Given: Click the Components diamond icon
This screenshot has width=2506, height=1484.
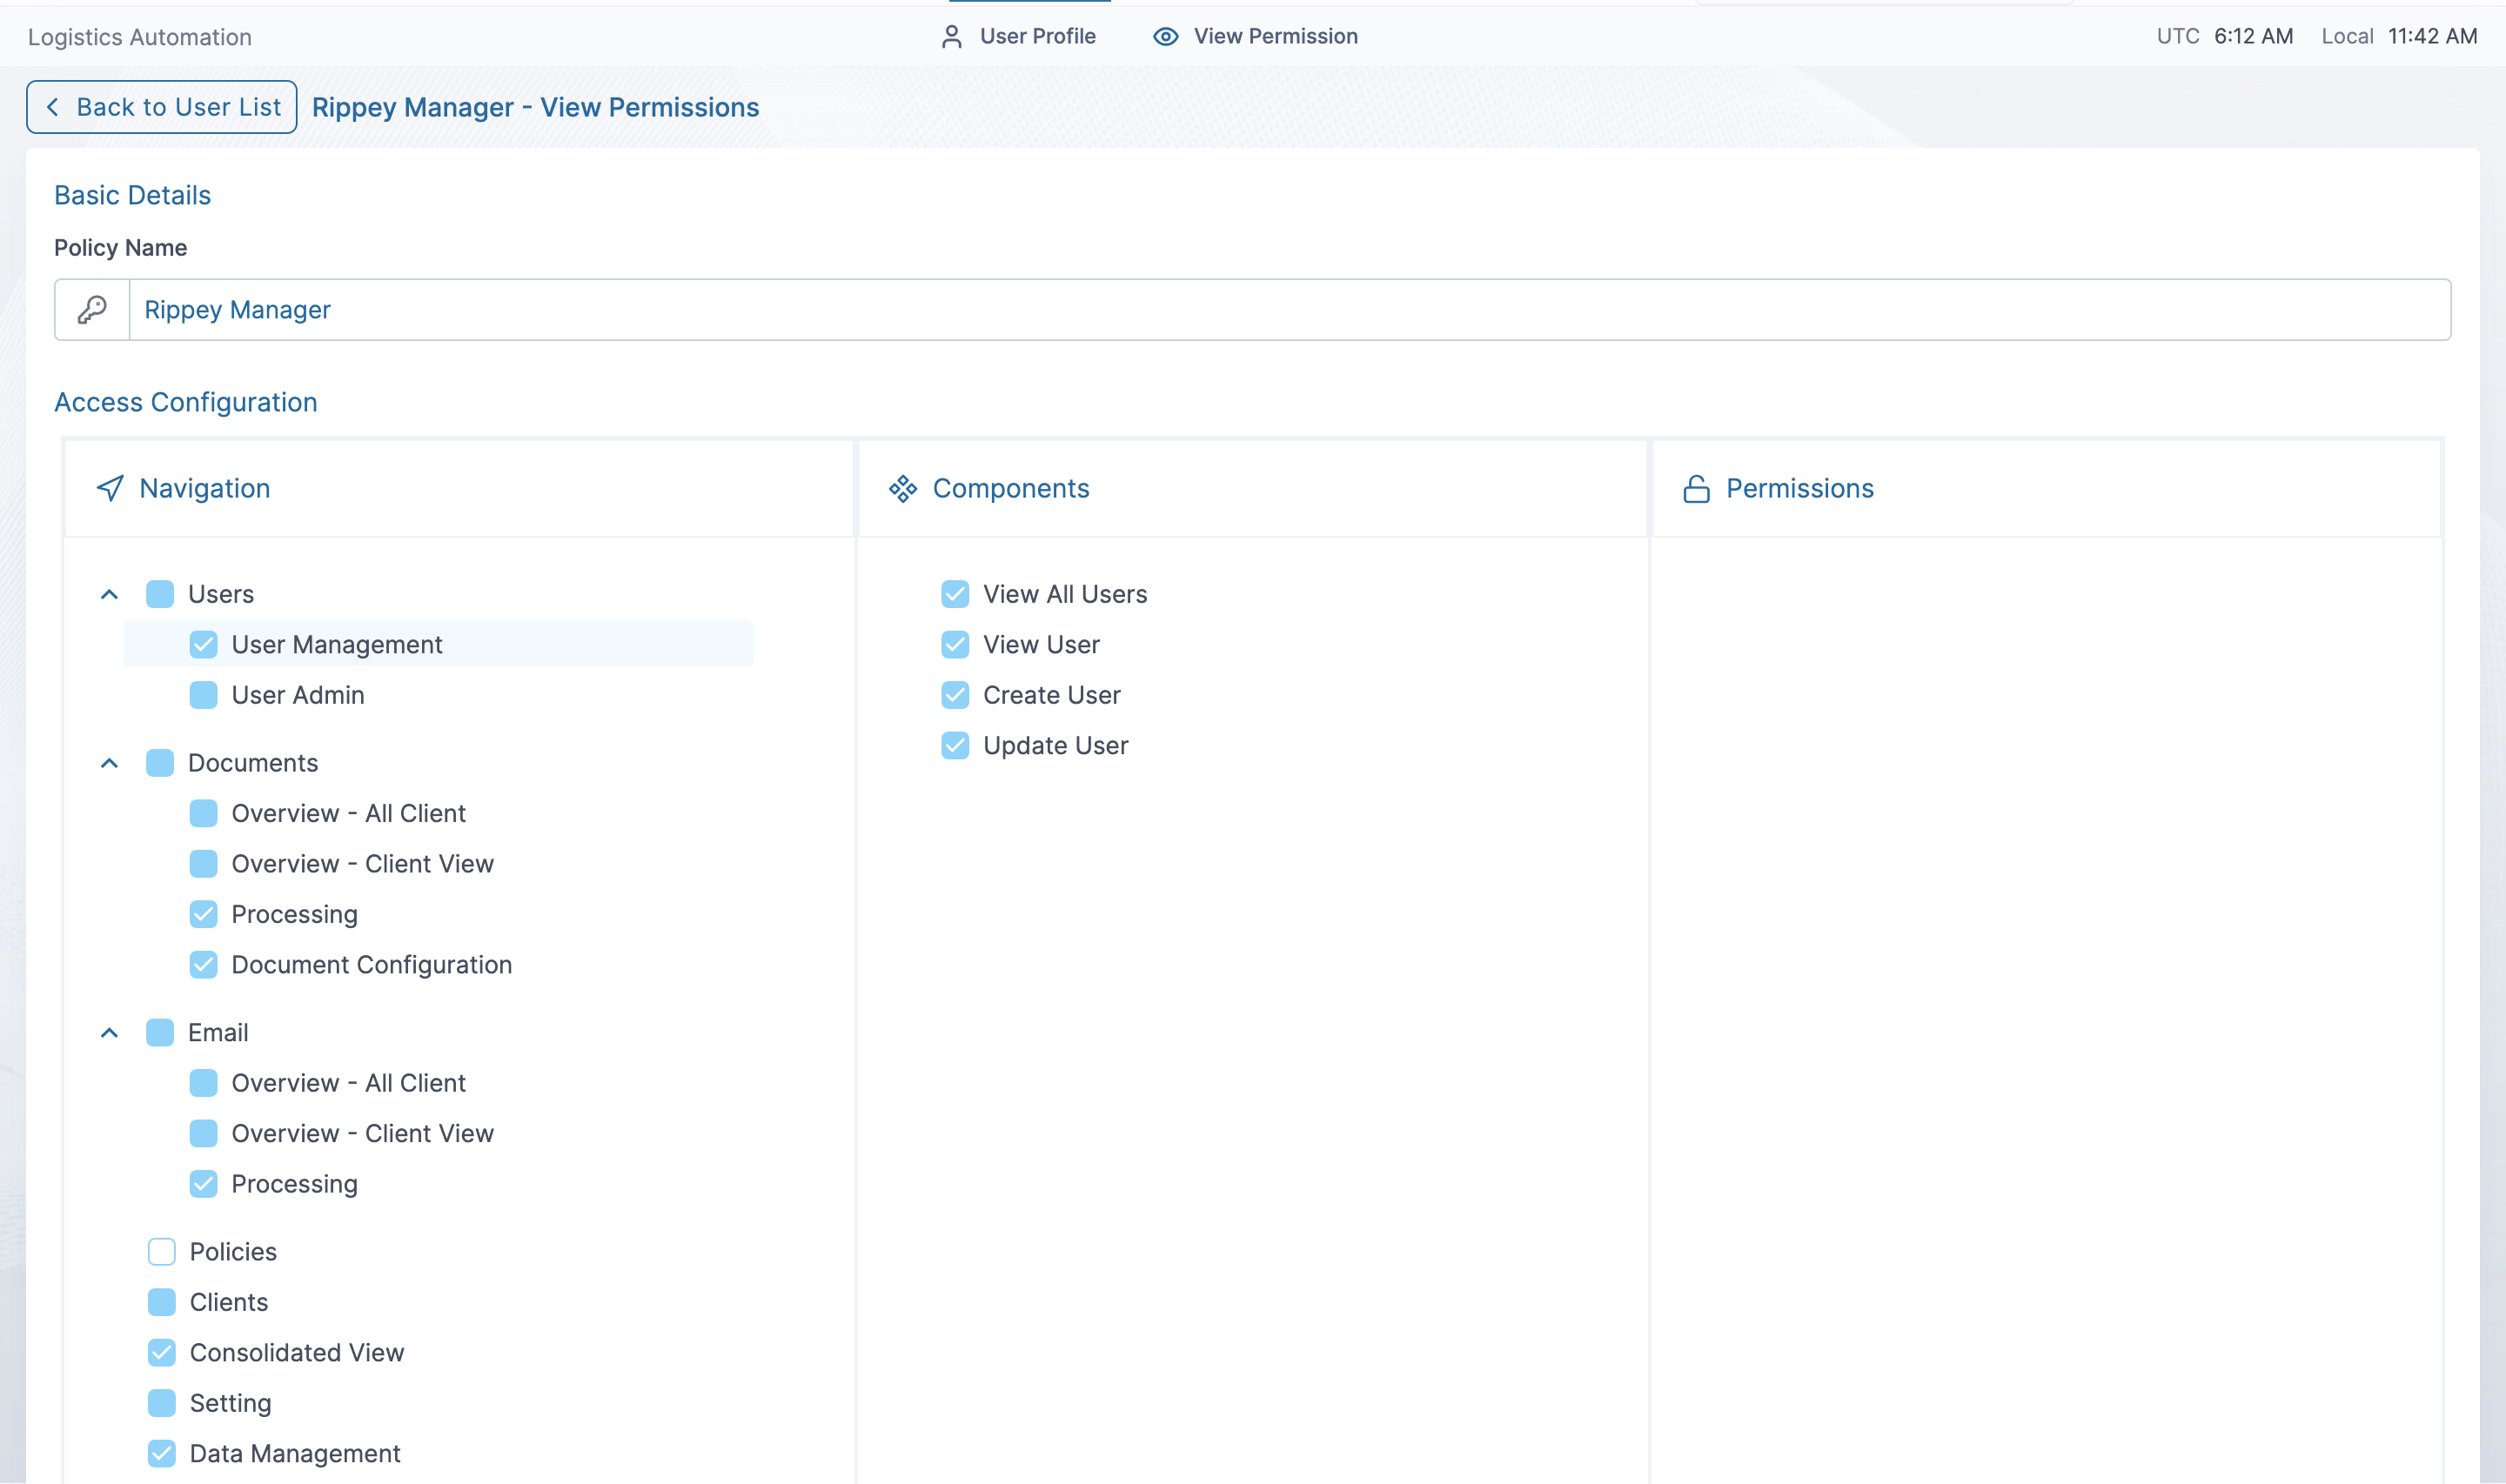Looking at the screenshot, I should 902,488.
